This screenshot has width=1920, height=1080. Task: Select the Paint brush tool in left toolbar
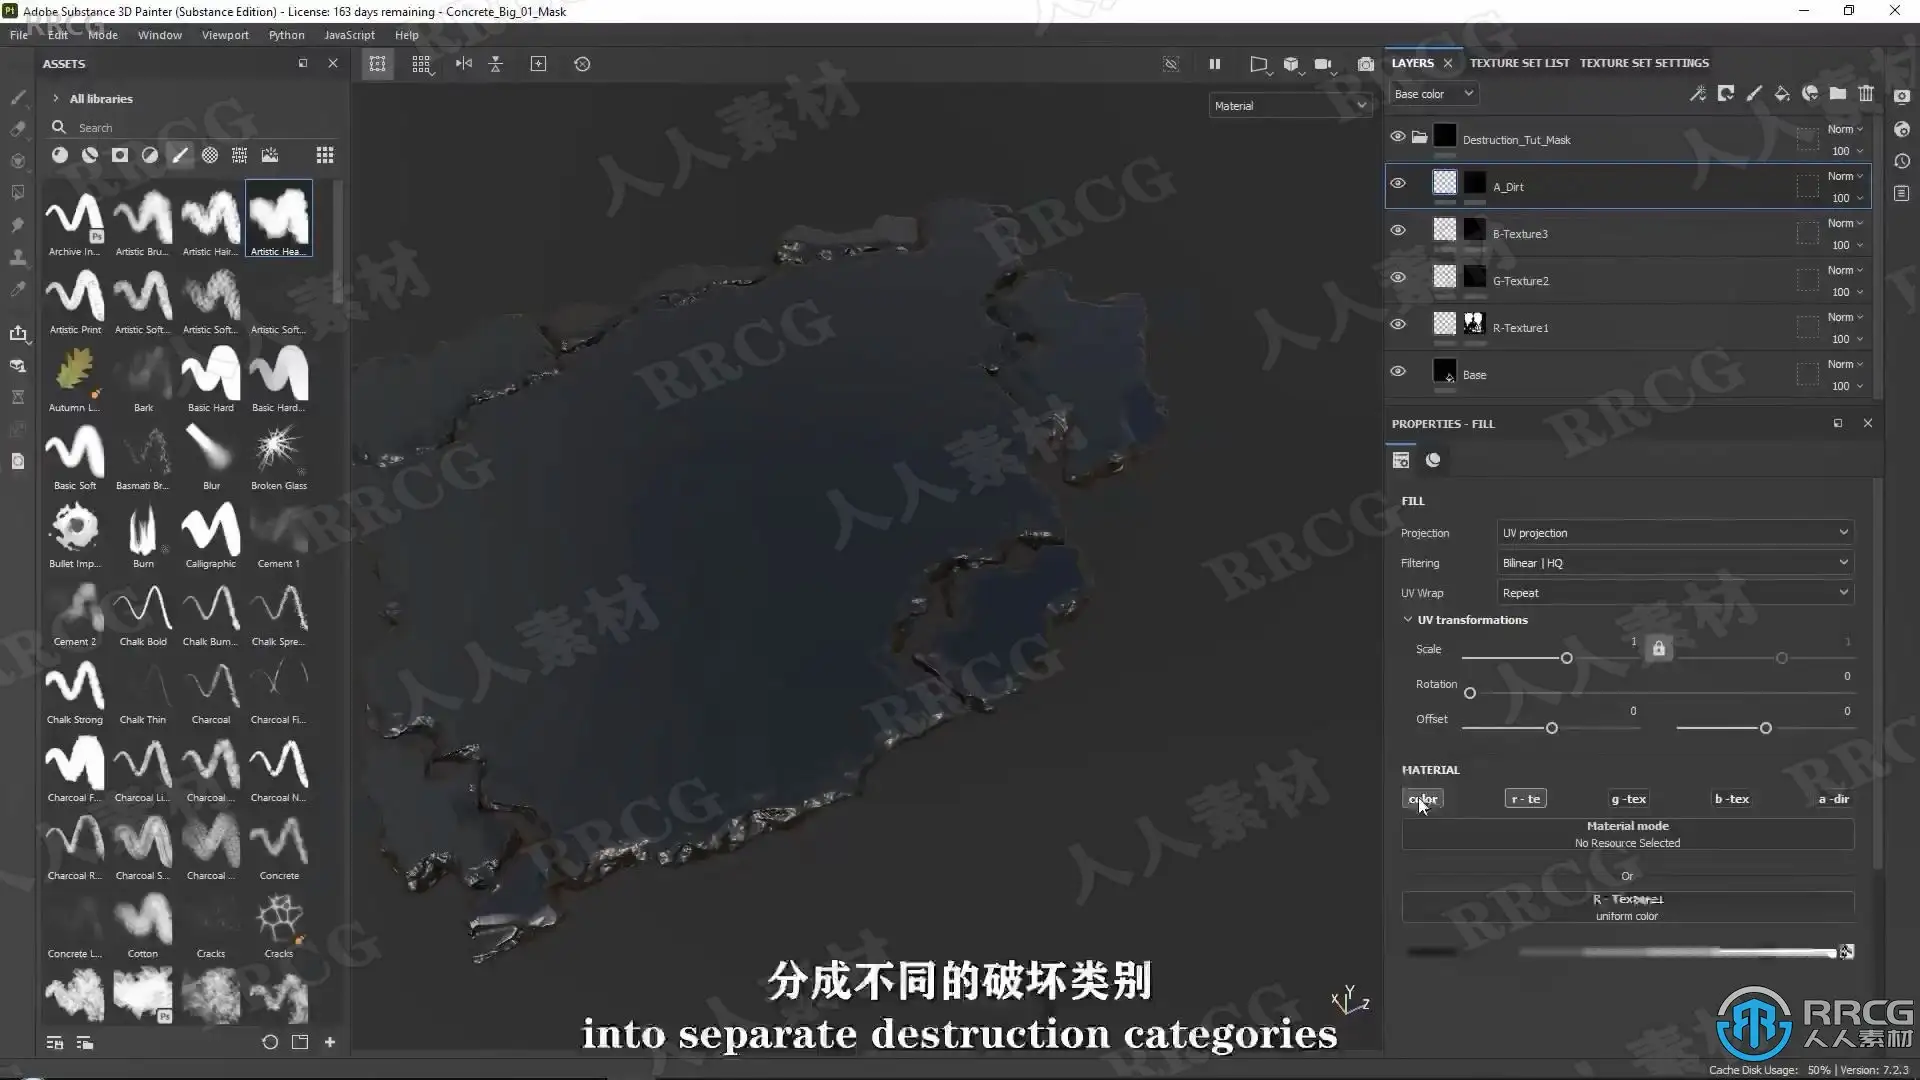[x=18, y=97]
